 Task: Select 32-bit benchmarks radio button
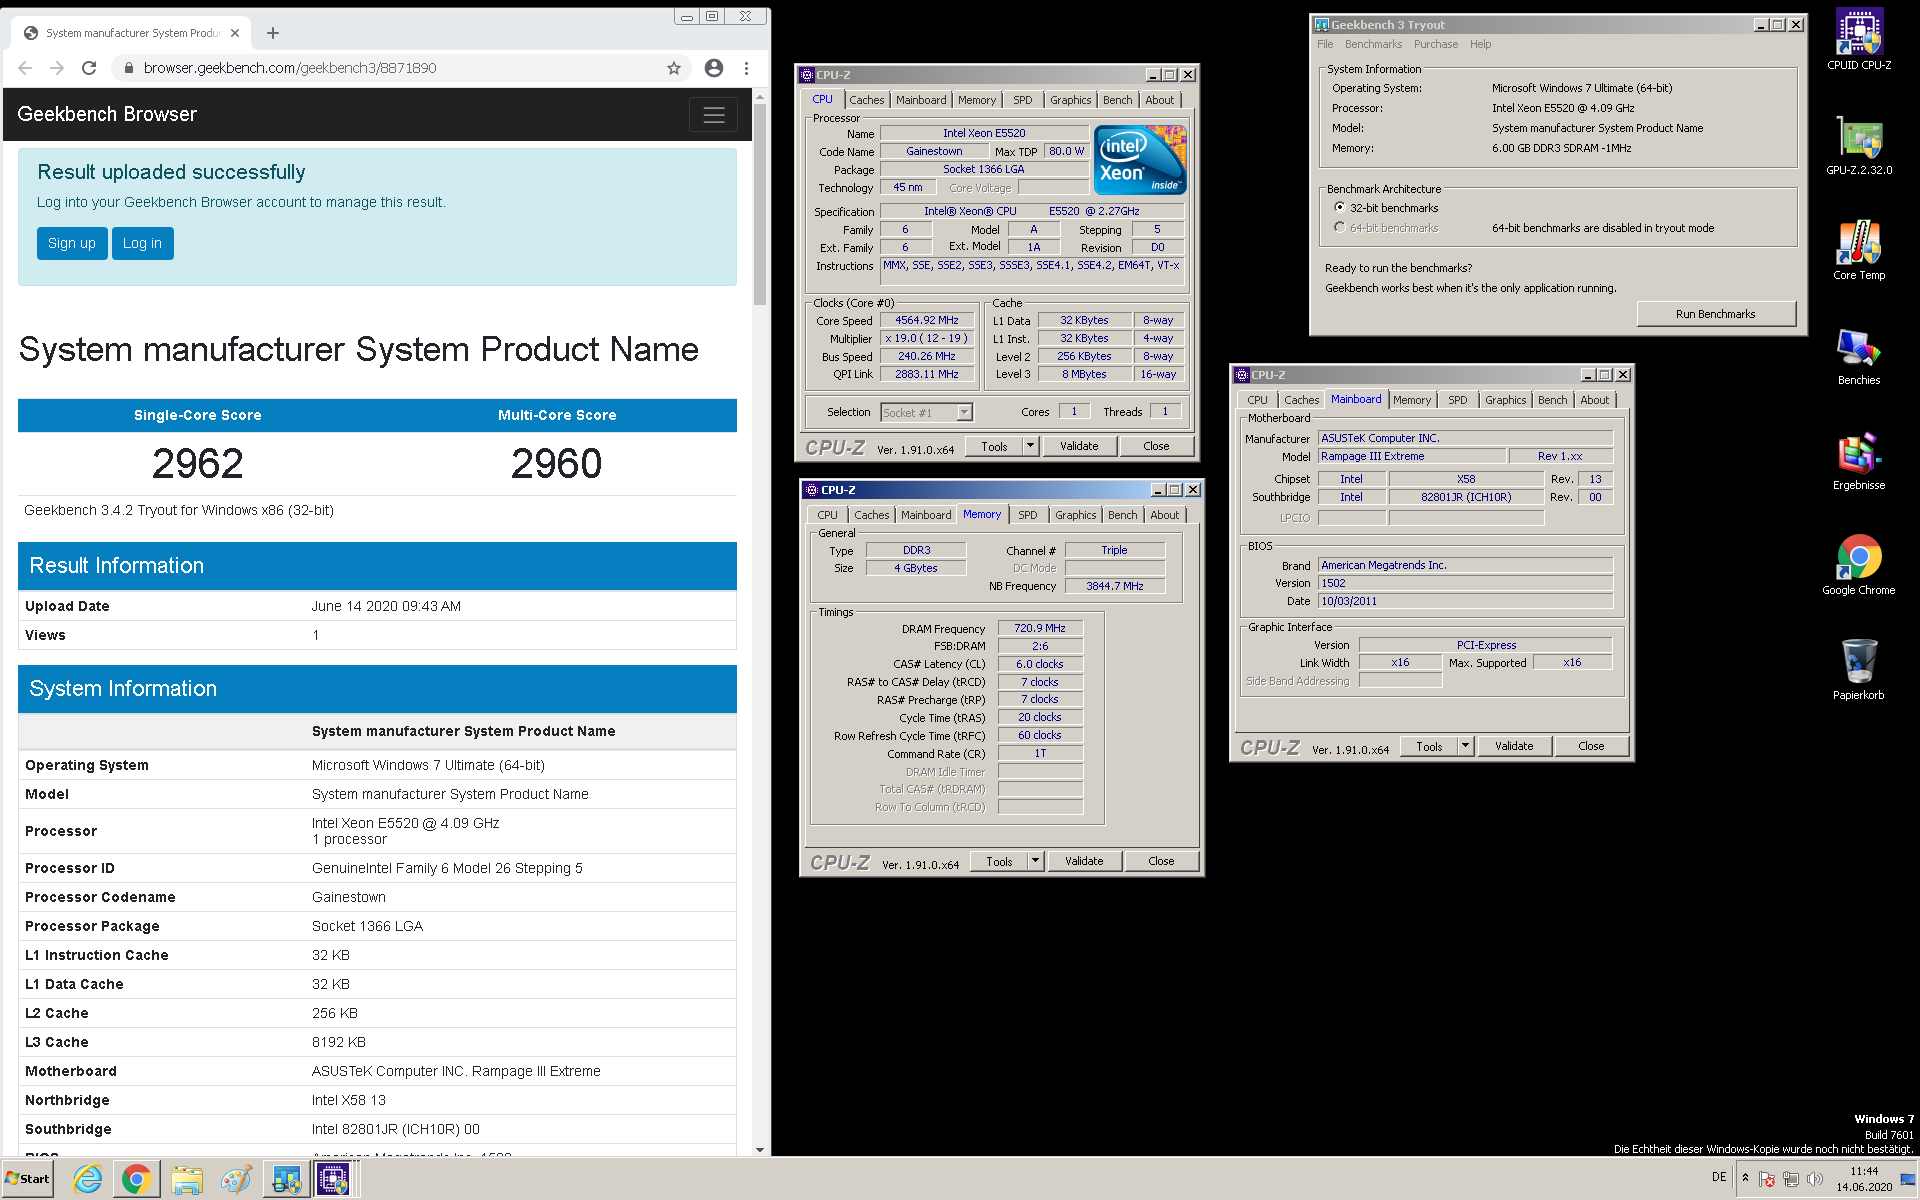(x=1340, y=207)
